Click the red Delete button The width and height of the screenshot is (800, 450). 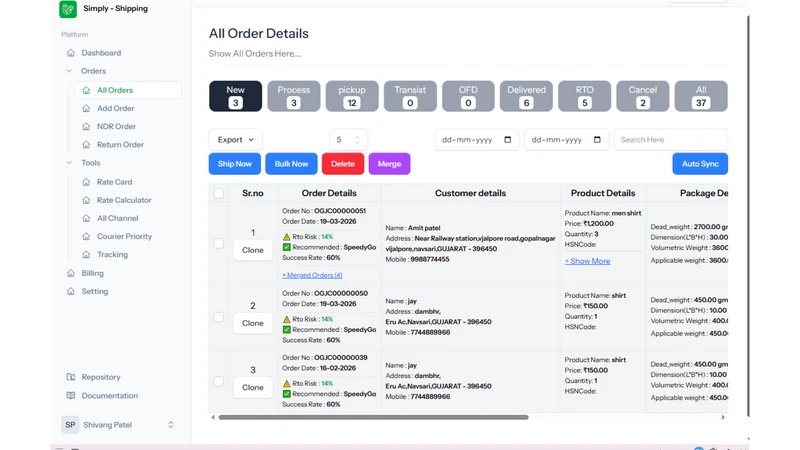343,164
